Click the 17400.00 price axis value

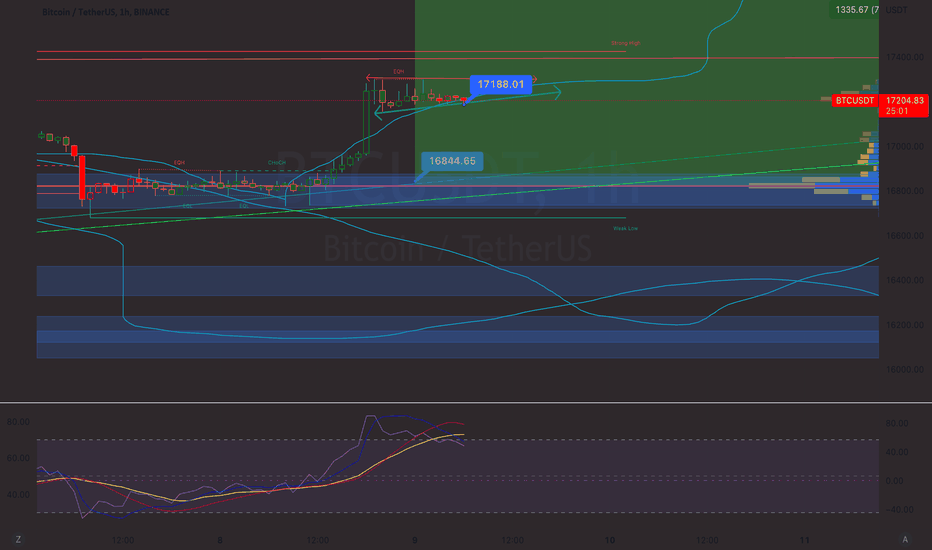[x=905, y=57]
